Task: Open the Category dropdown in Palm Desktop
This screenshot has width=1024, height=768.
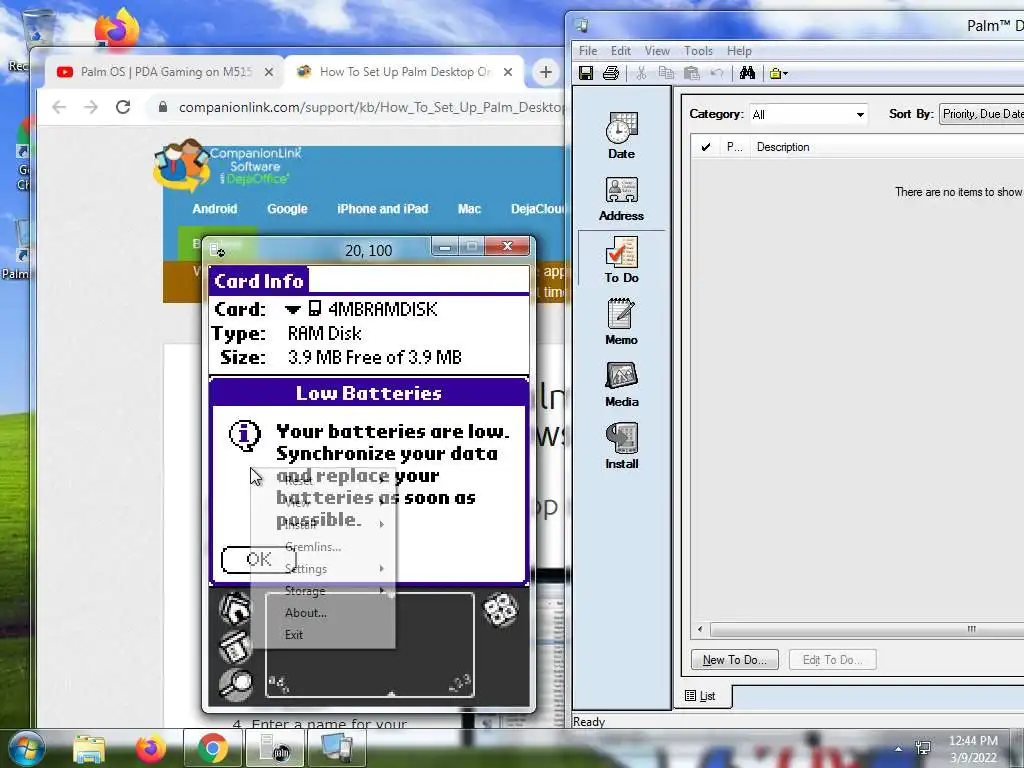Action: click(x=808, y=114)
